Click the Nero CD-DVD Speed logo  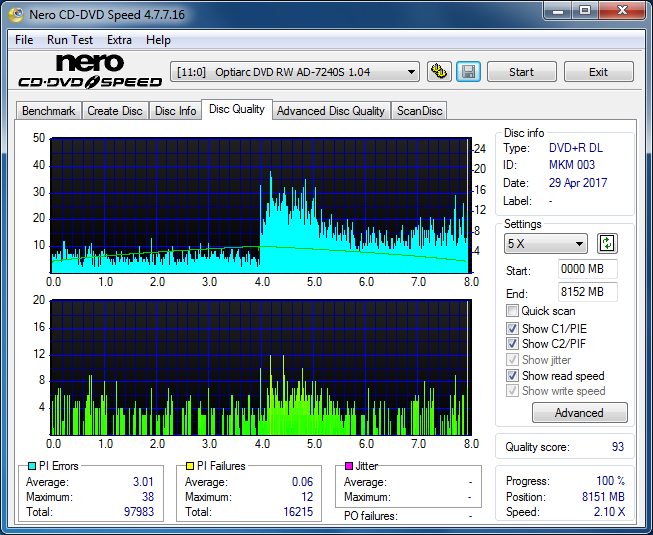[x=90, y=71]
